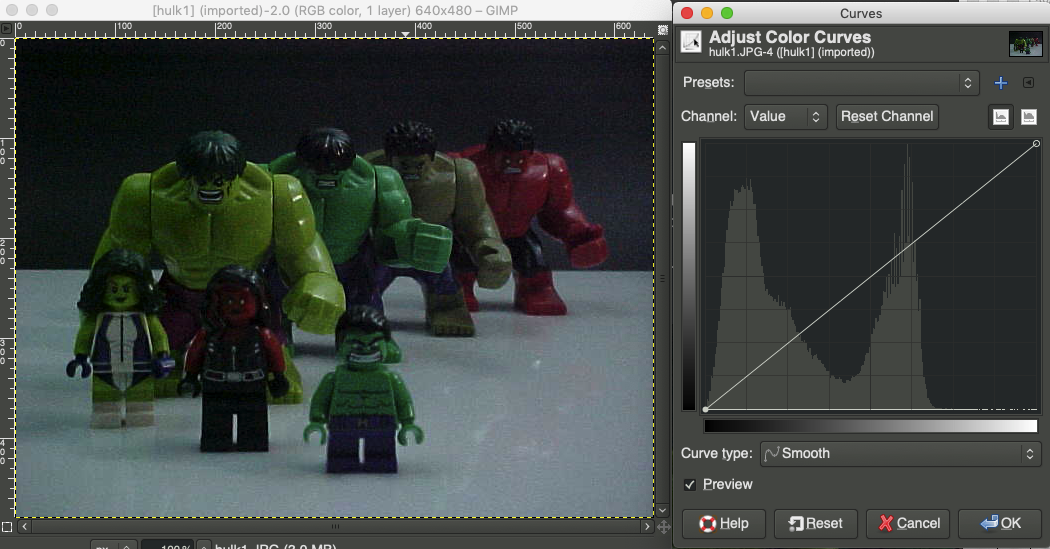Open the Channel dropdown showing Value
Screen dimensions: 1050x549
point(785,116)
